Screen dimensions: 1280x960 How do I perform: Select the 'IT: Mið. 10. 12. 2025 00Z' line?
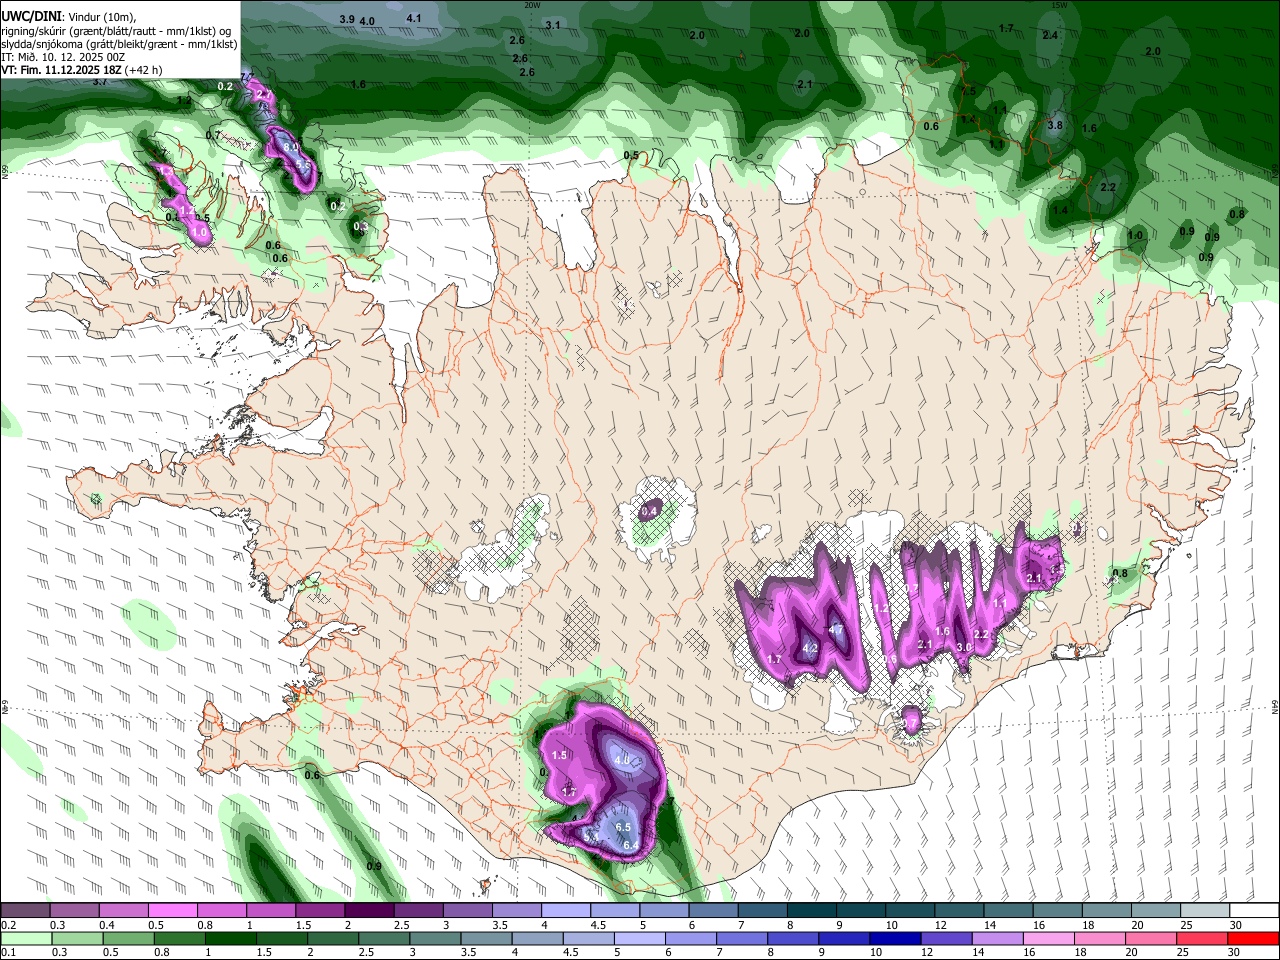(62, 57)
